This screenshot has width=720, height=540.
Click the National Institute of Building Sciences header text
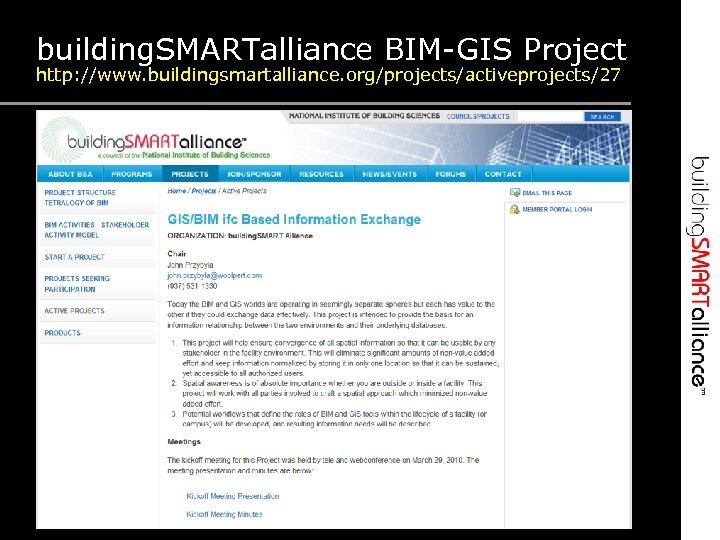click(x=365, y=116)
